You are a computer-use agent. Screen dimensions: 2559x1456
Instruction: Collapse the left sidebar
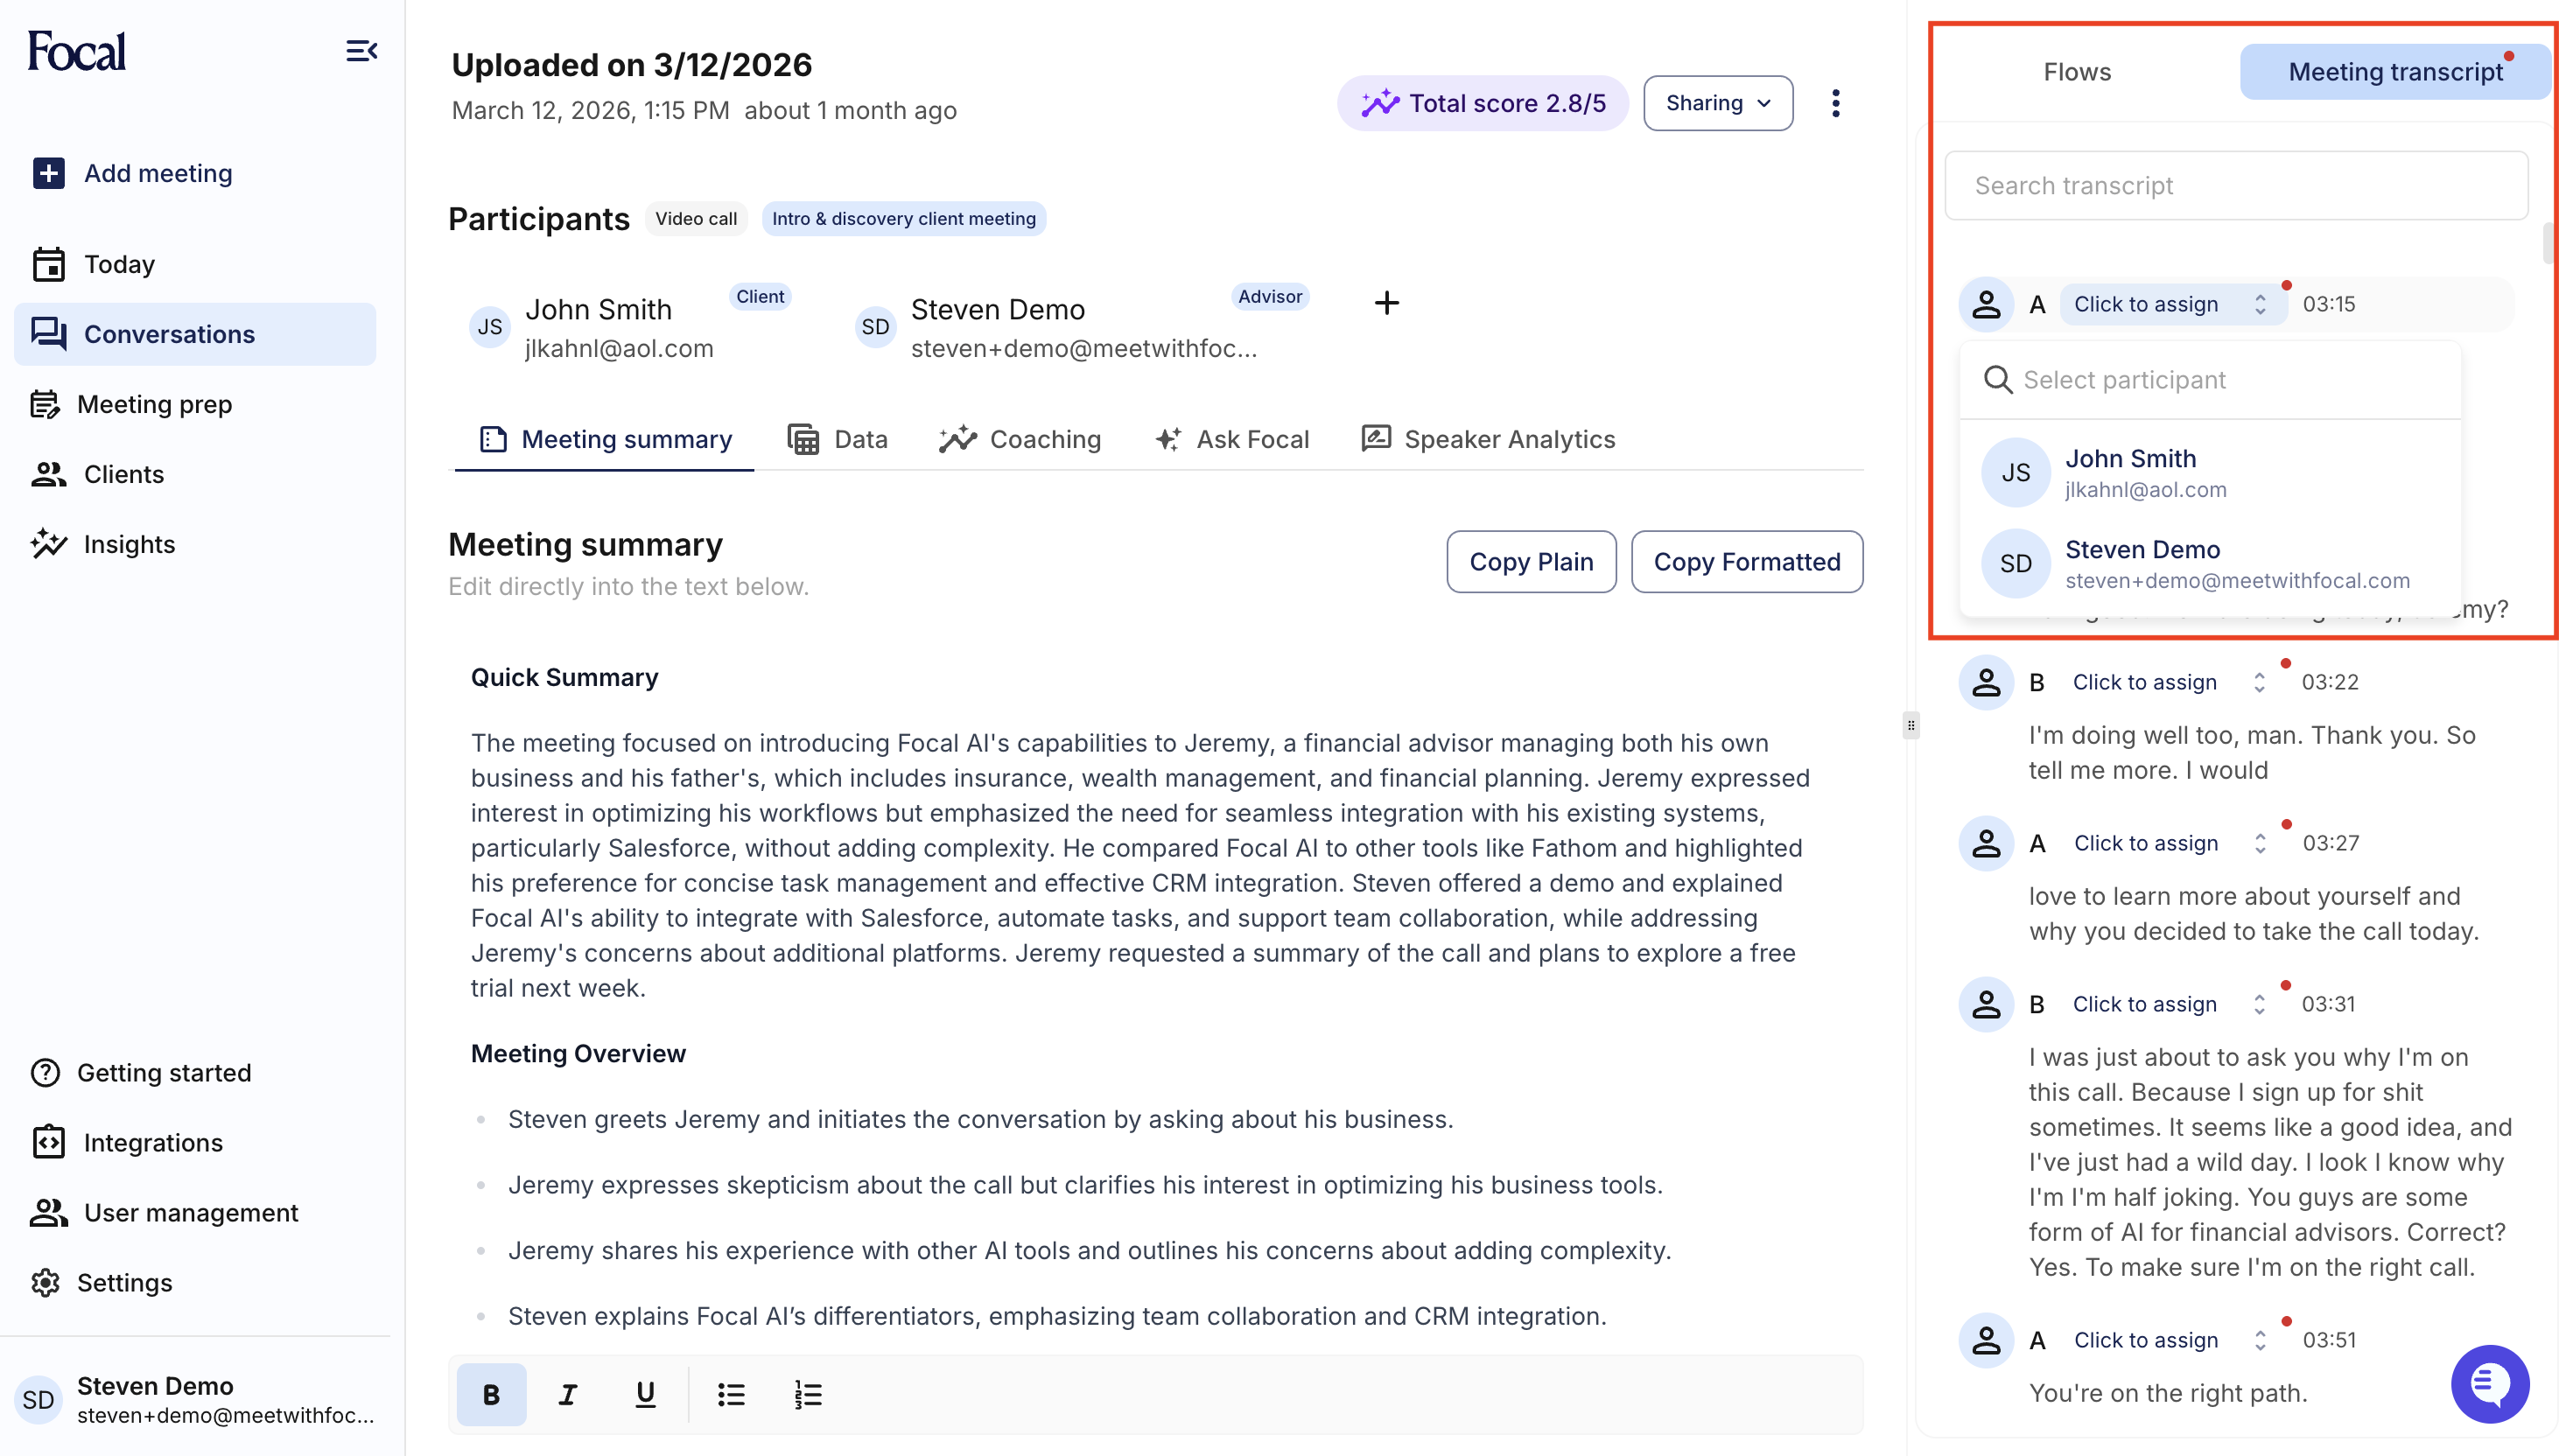pos(361,51)
